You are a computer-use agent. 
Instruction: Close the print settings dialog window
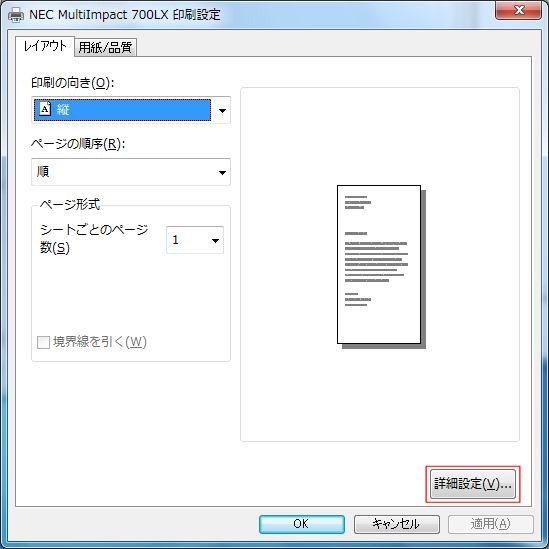click(x=519, y=10)
